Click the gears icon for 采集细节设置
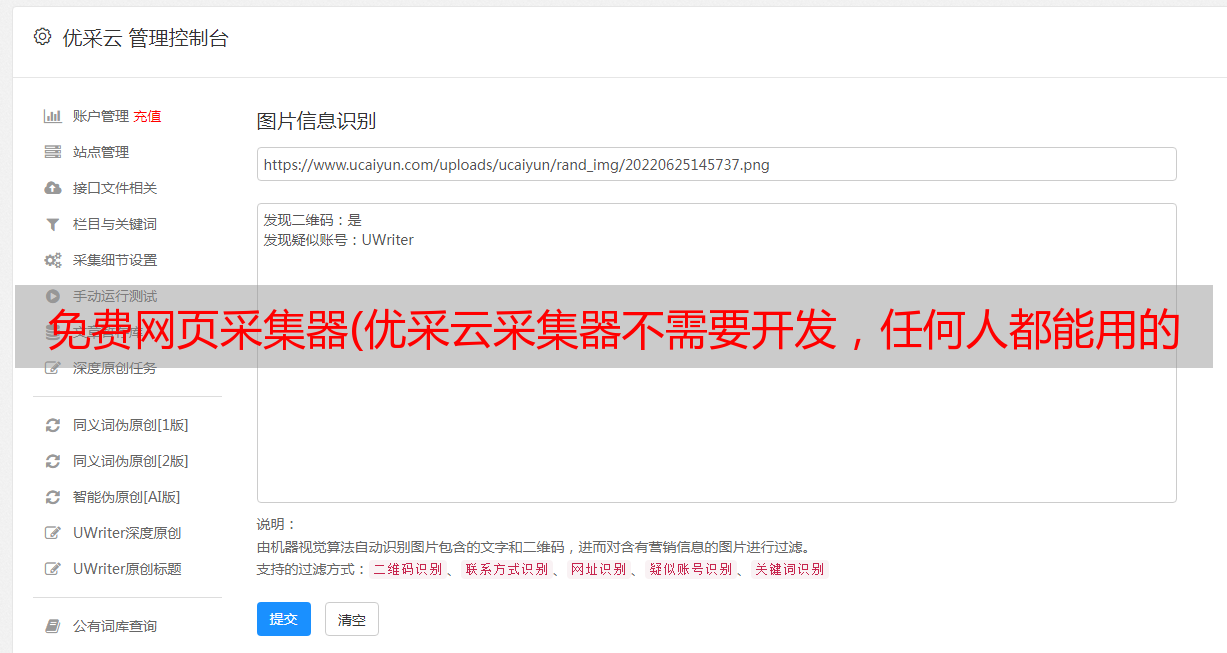The height and width of the screenshot is (653, 1227). coord(53,260)
